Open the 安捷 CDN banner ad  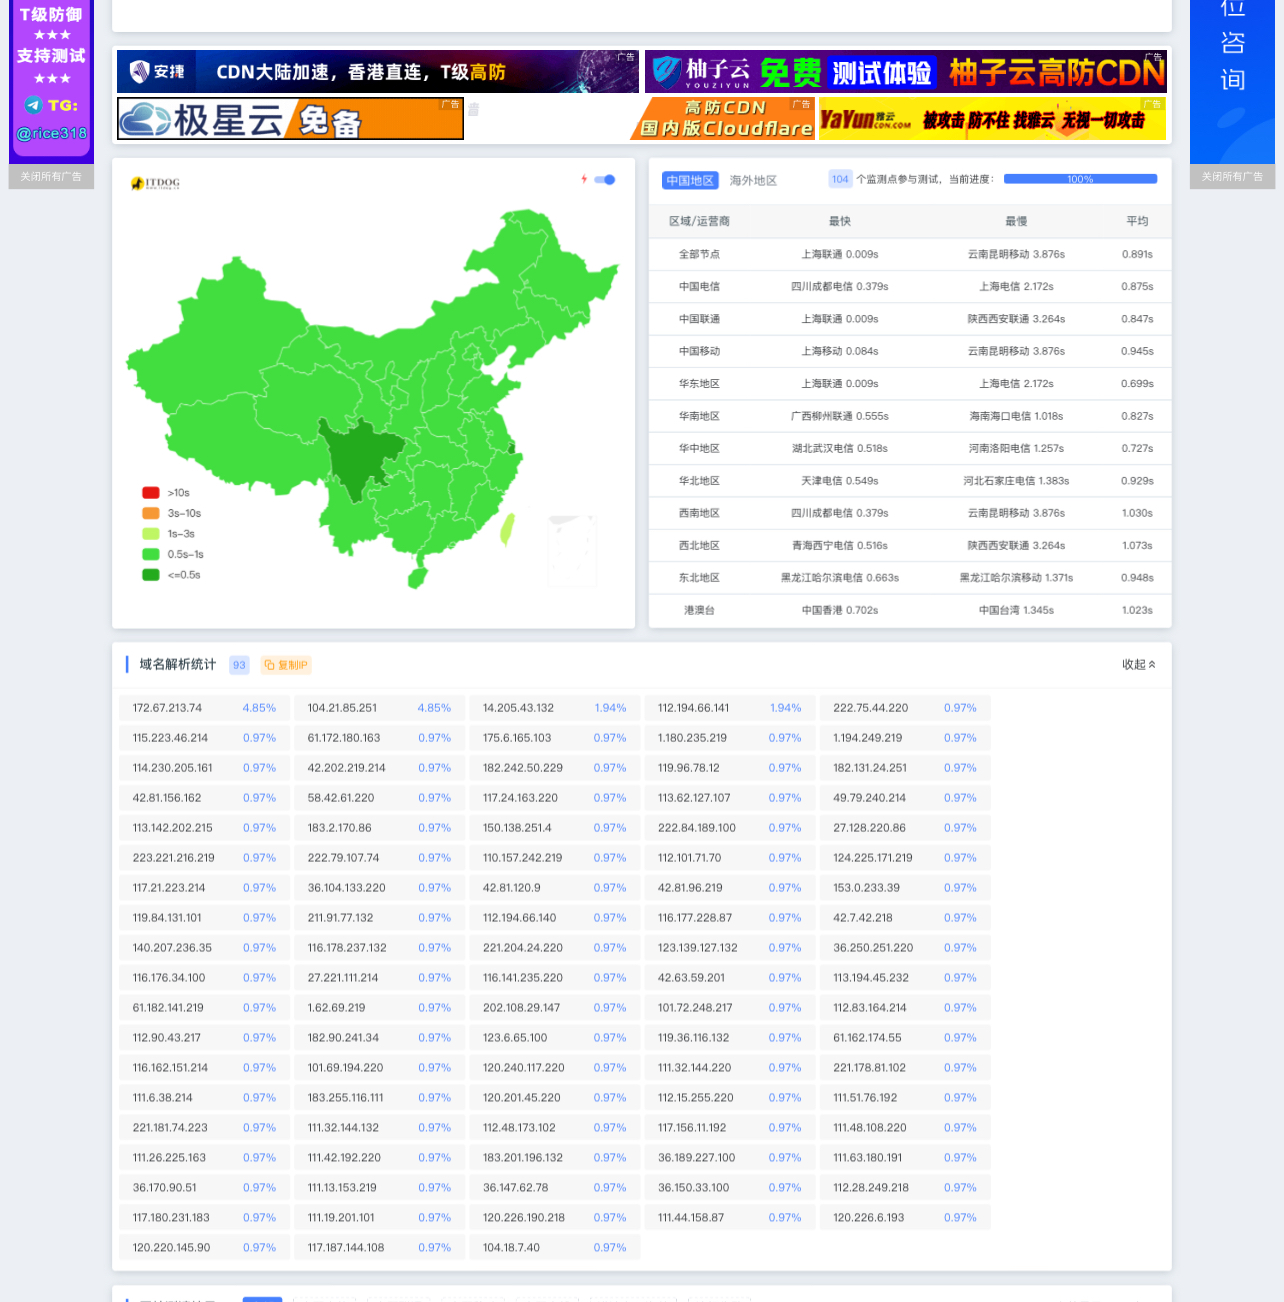tap(378, 72)
